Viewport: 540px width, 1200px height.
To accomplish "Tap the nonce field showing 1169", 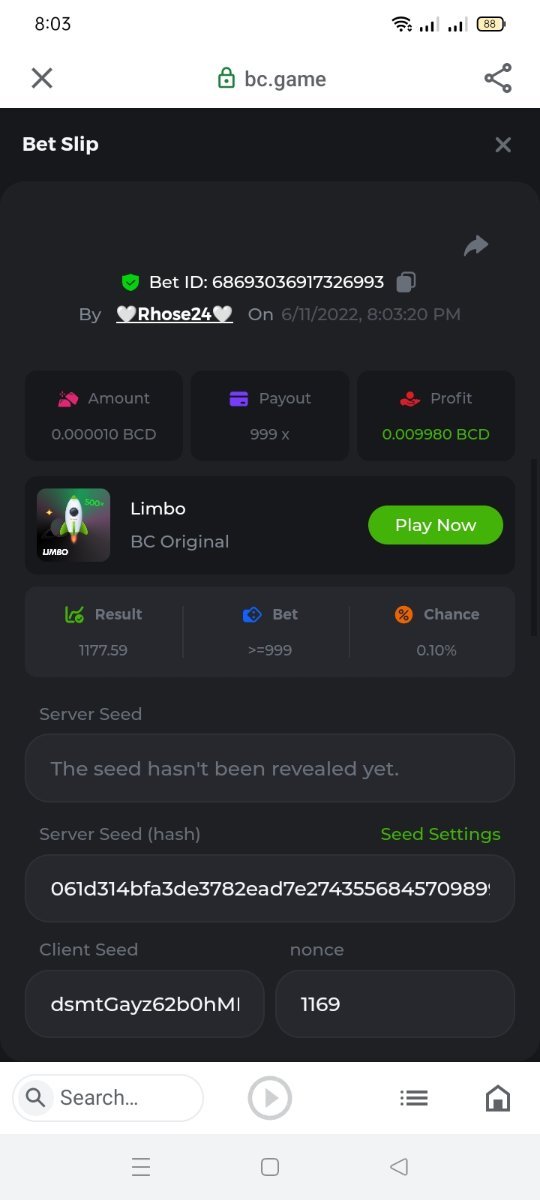I will pyautogui.click(x=395, y=1004).
